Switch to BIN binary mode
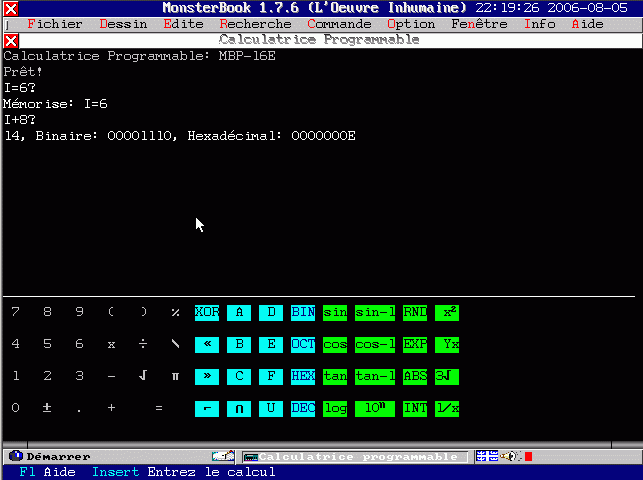Image resolution: width=643 pixels, height=480 pixels. click(x=303, y=312)
